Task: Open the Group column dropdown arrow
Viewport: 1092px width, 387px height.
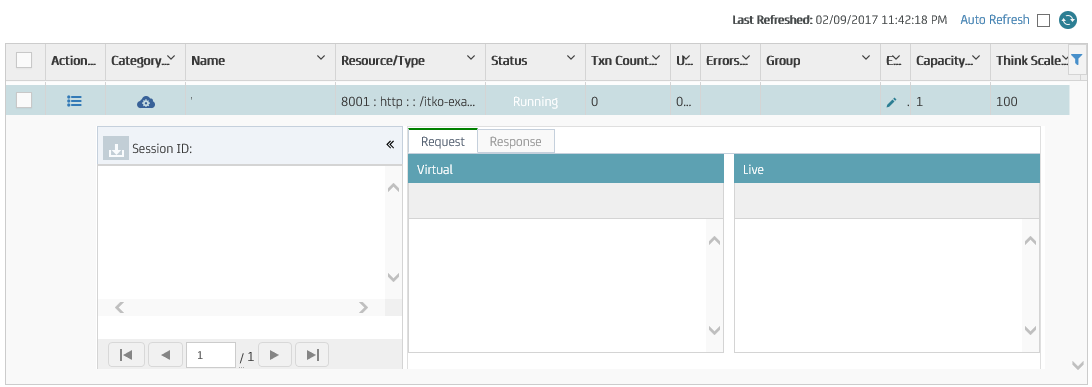Action: pyautogui.click(x=866, y=58)
